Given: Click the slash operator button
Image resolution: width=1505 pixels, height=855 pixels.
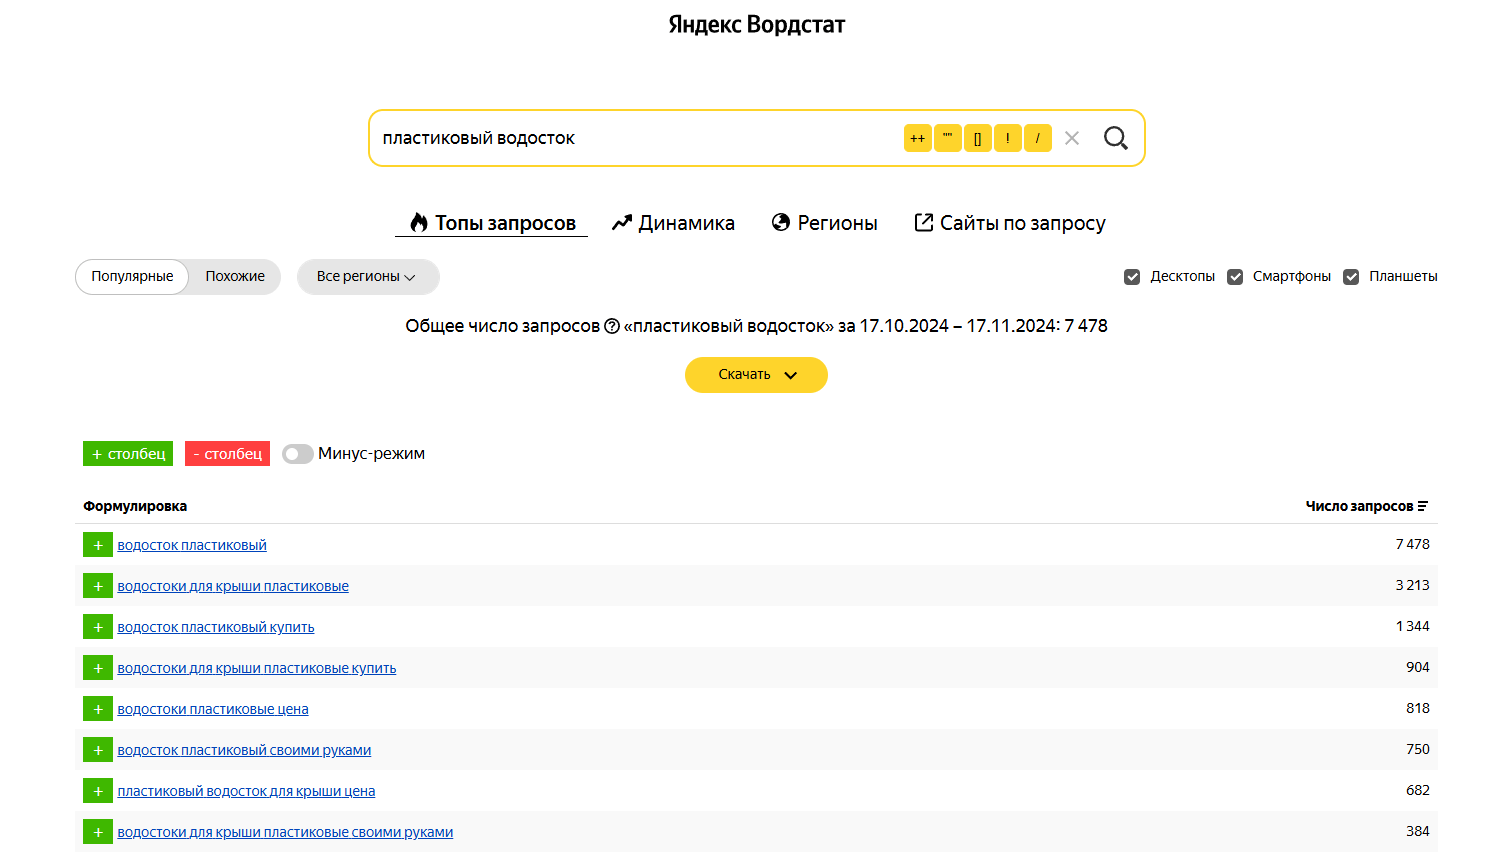Looking at the screenshot, I should [x=1037, y=138].
